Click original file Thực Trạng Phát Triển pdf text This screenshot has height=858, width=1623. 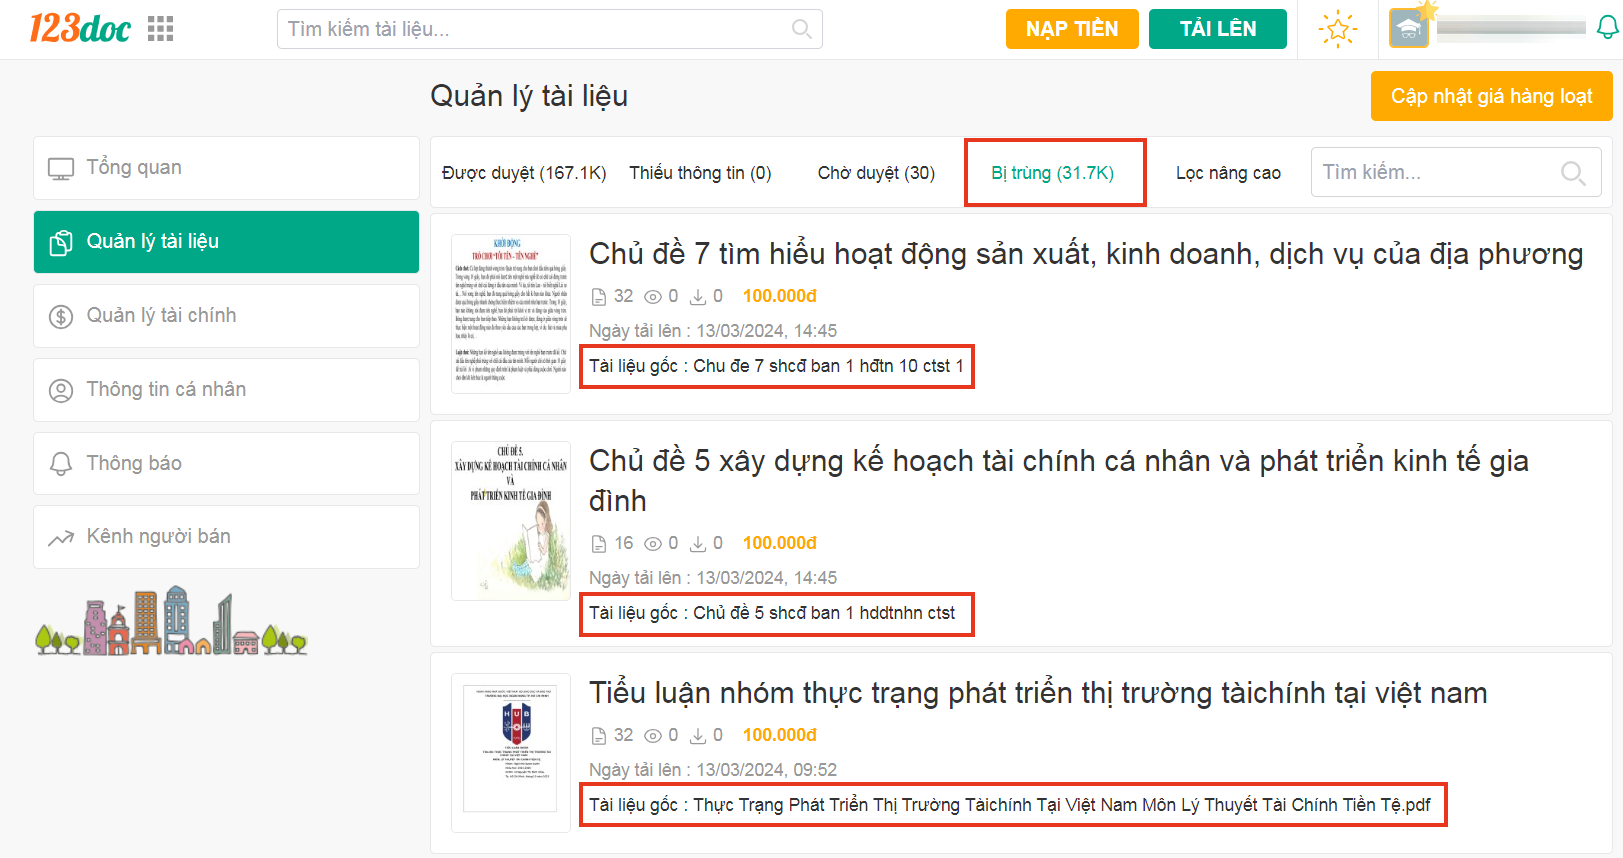pyautogui.click(x=1062, y=805)
